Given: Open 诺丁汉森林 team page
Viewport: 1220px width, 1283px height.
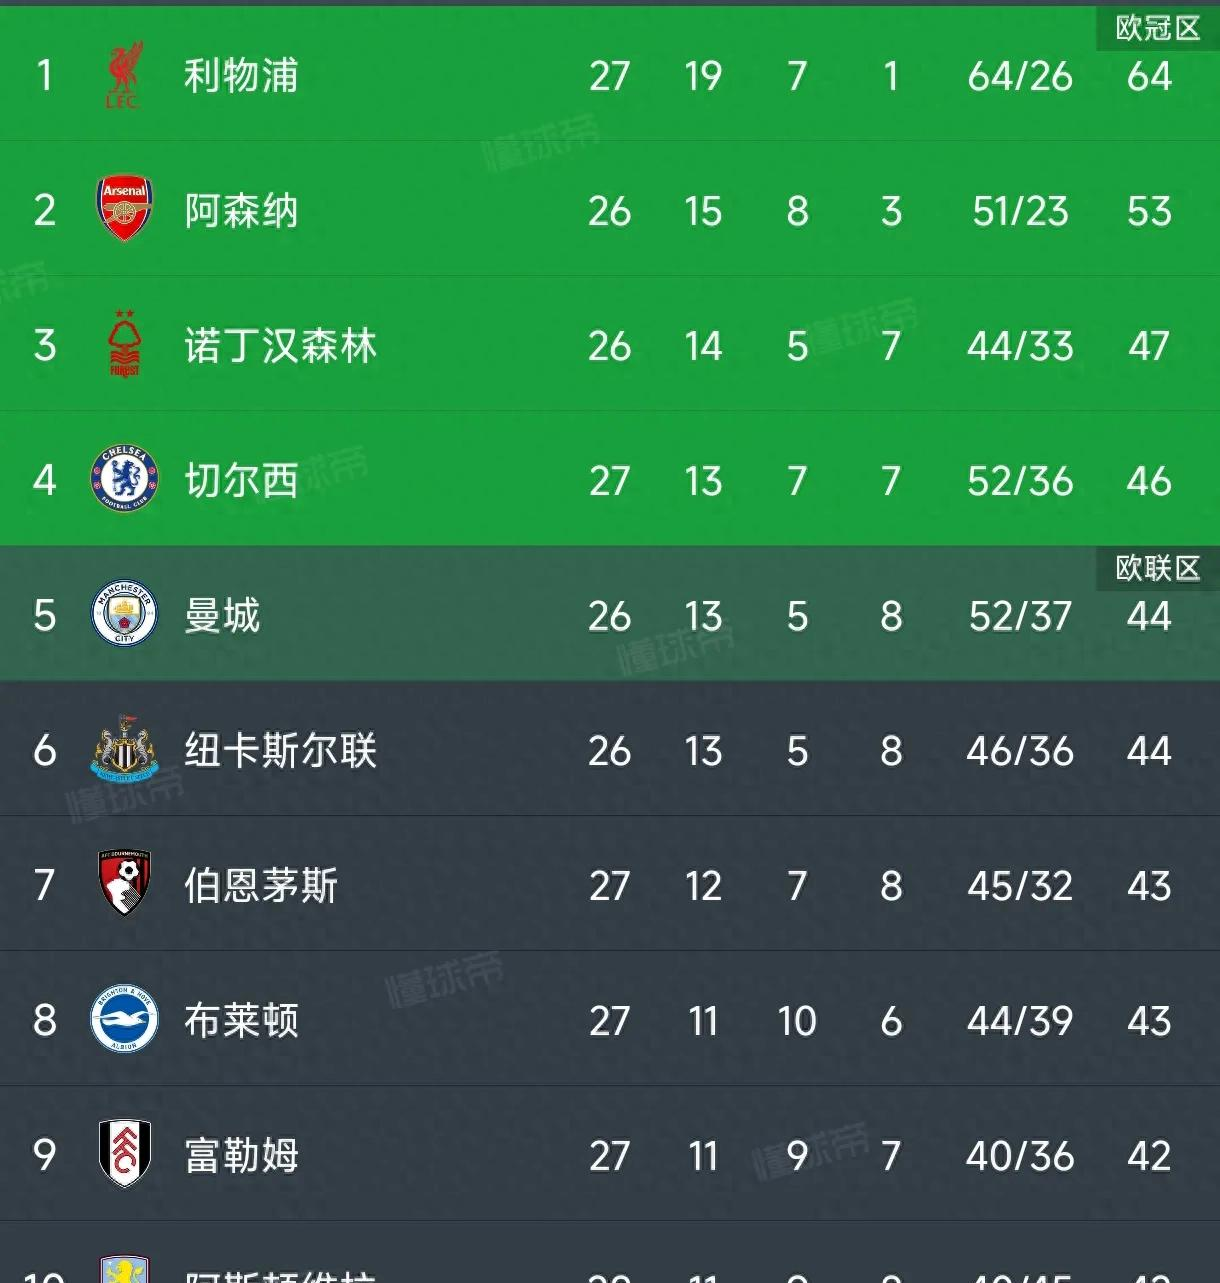Looking at the screenshot, I should 280,346.
